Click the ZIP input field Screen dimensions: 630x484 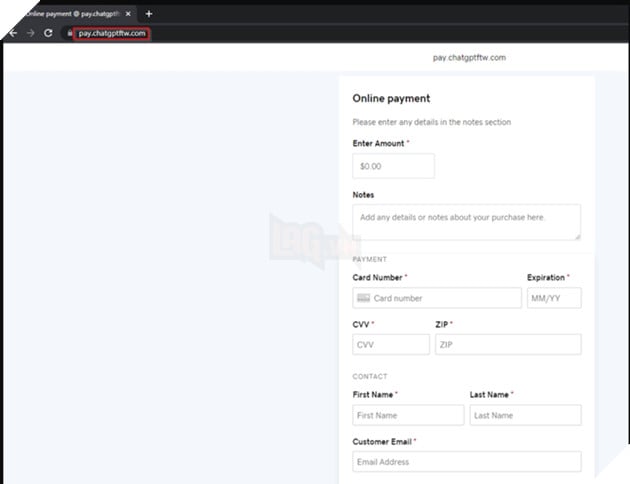coord(508,345)
